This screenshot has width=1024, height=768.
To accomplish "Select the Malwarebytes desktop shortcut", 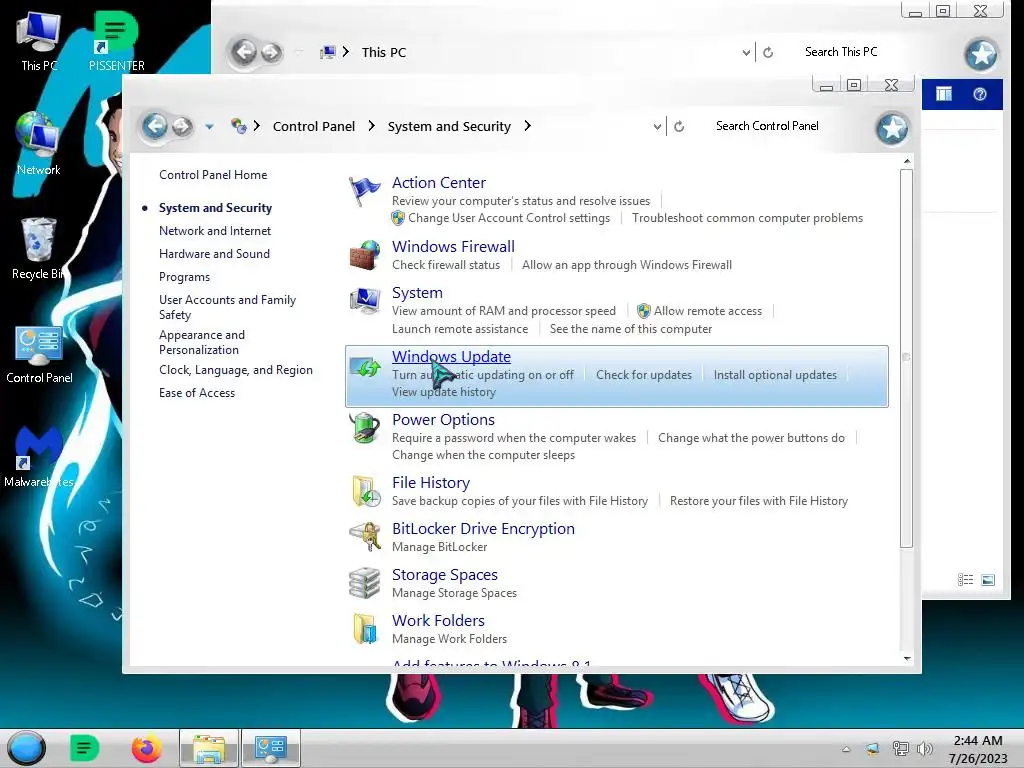I will coord(39,456).
